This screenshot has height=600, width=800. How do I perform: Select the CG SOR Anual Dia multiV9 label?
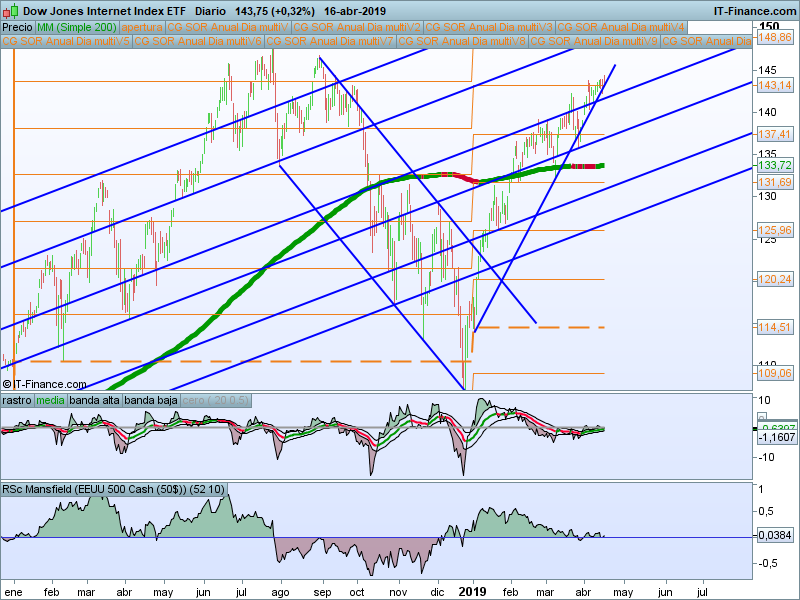click(x=594, y=41)
